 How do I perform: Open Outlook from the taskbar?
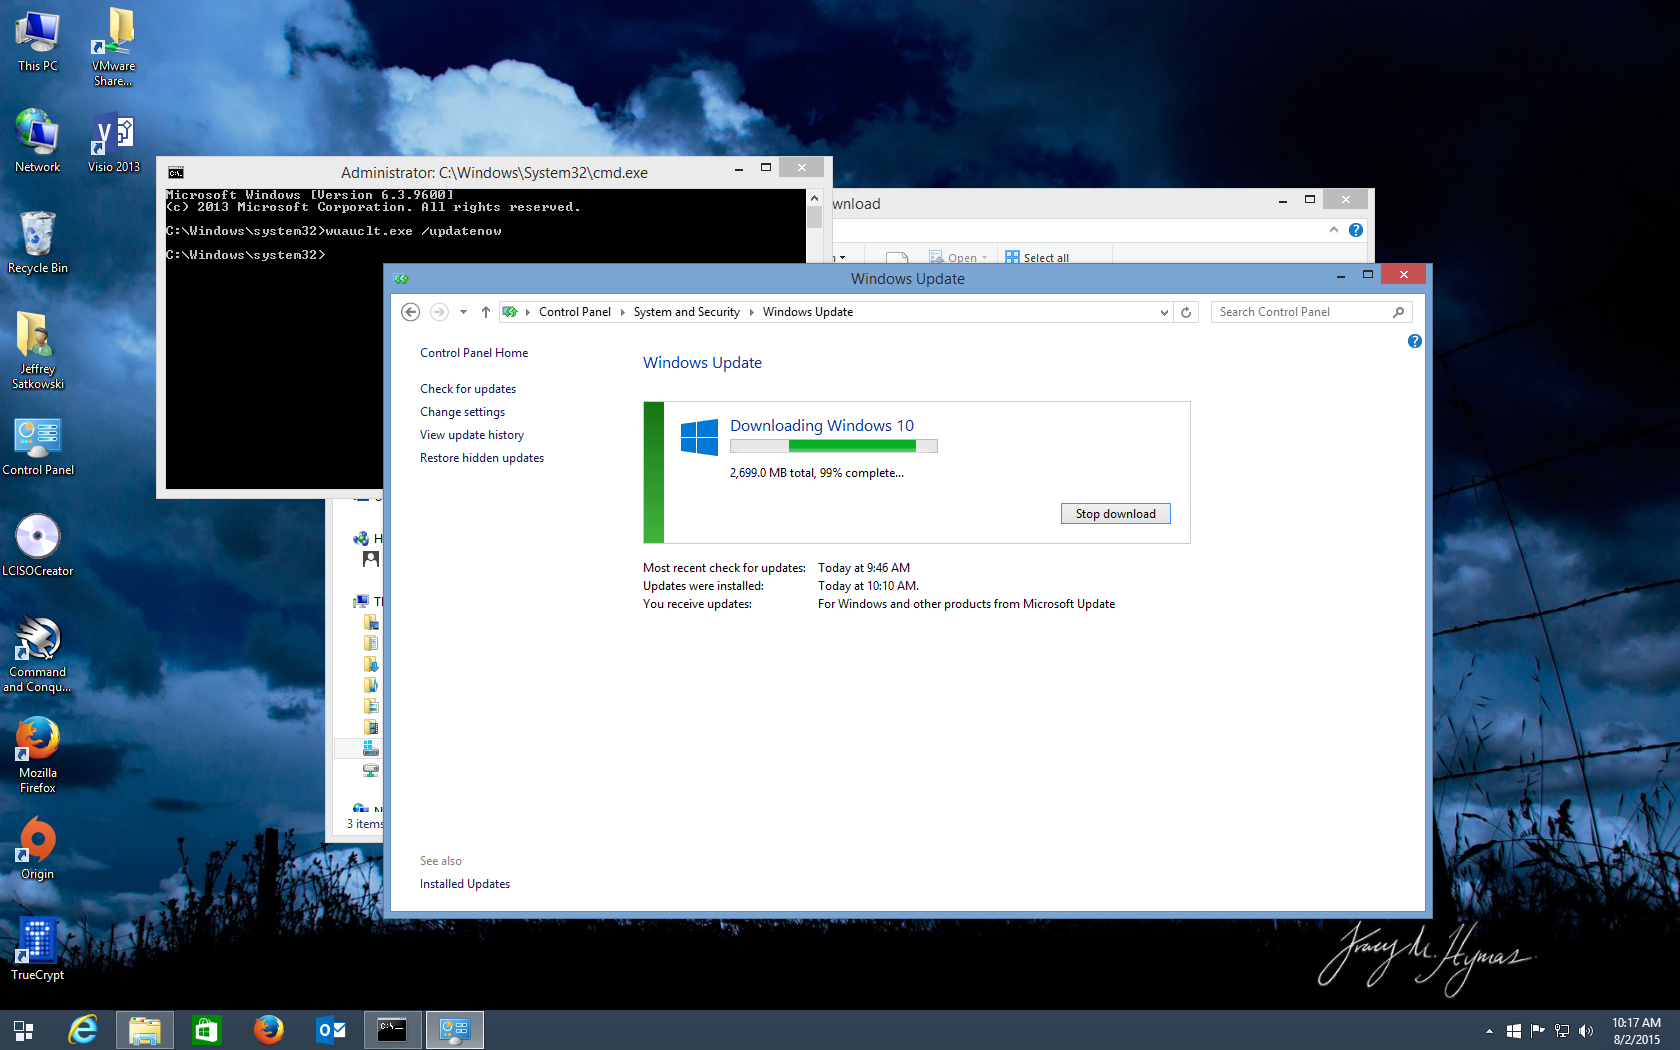(330, 1030)
